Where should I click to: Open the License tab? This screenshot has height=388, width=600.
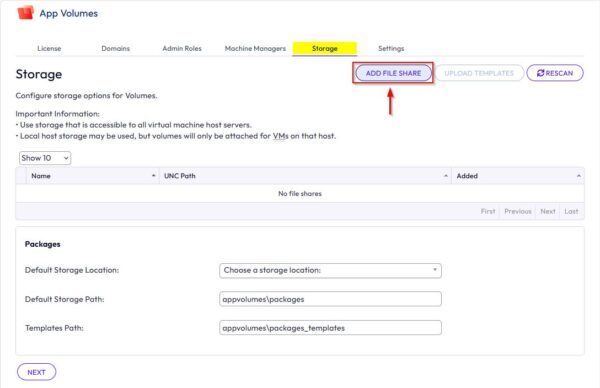[x=49, y=49]
